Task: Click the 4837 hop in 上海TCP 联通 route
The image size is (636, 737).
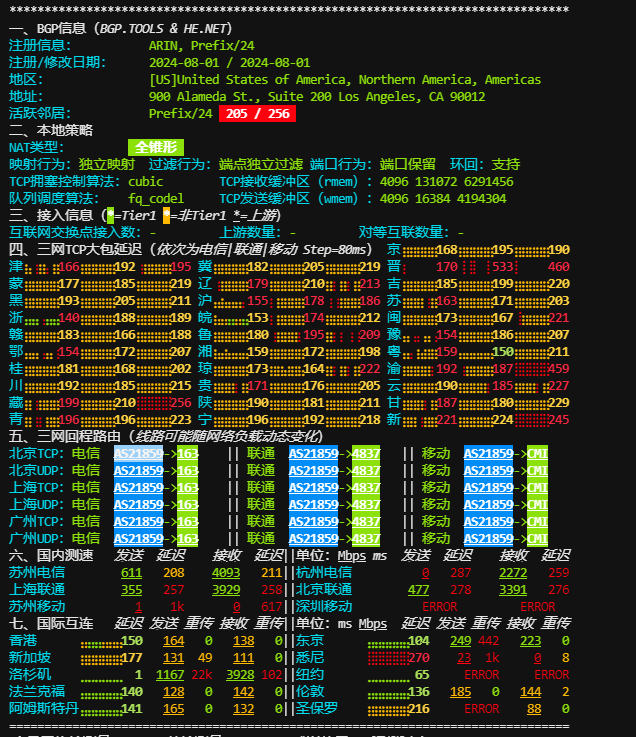Action: pos(365,487)
